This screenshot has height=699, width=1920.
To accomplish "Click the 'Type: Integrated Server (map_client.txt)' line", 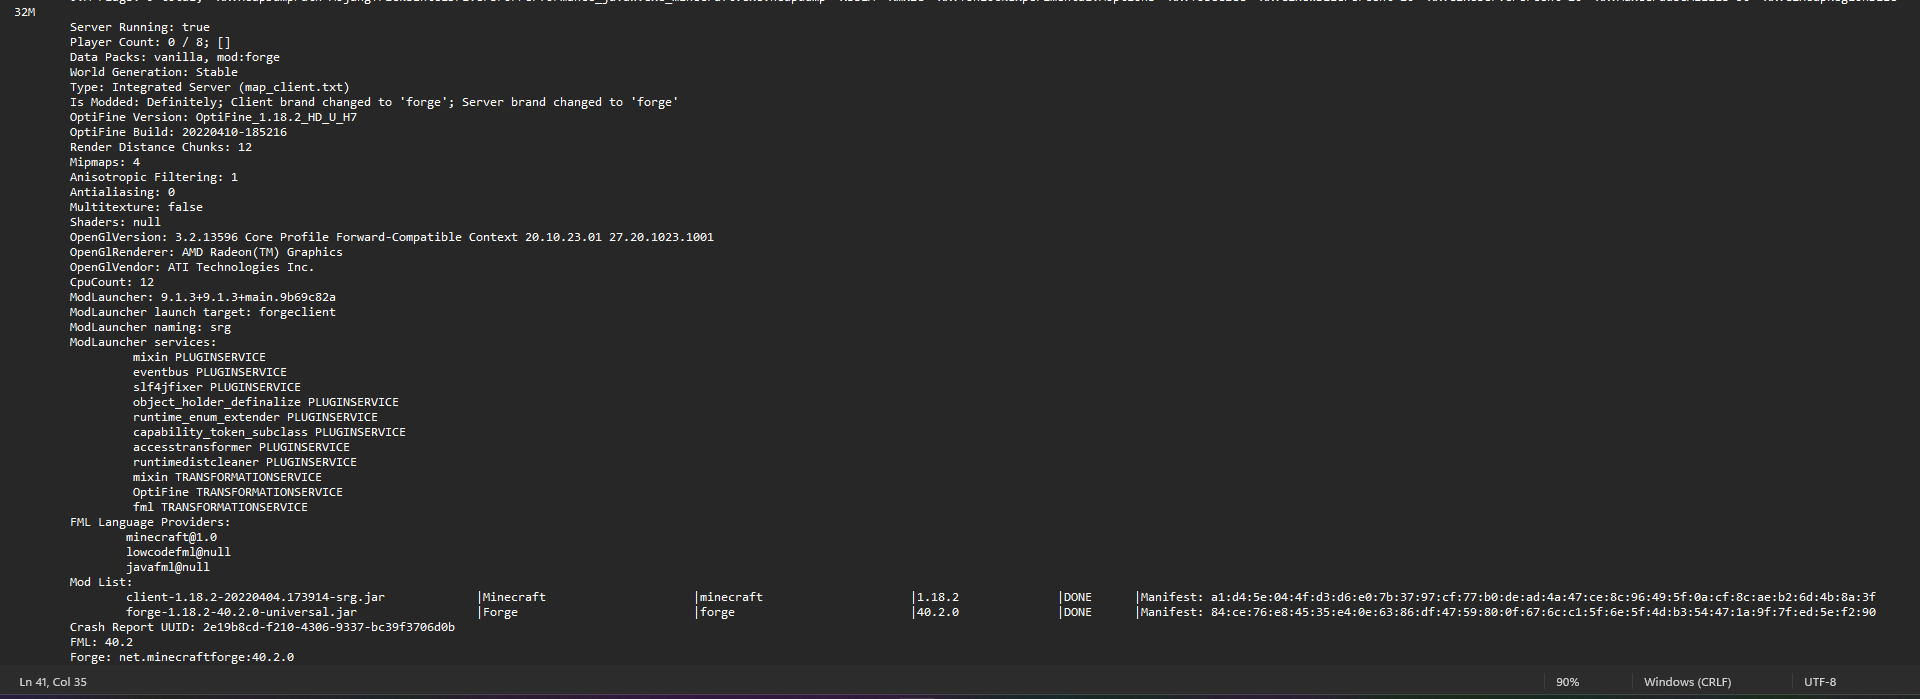I will tap(210, 87).
